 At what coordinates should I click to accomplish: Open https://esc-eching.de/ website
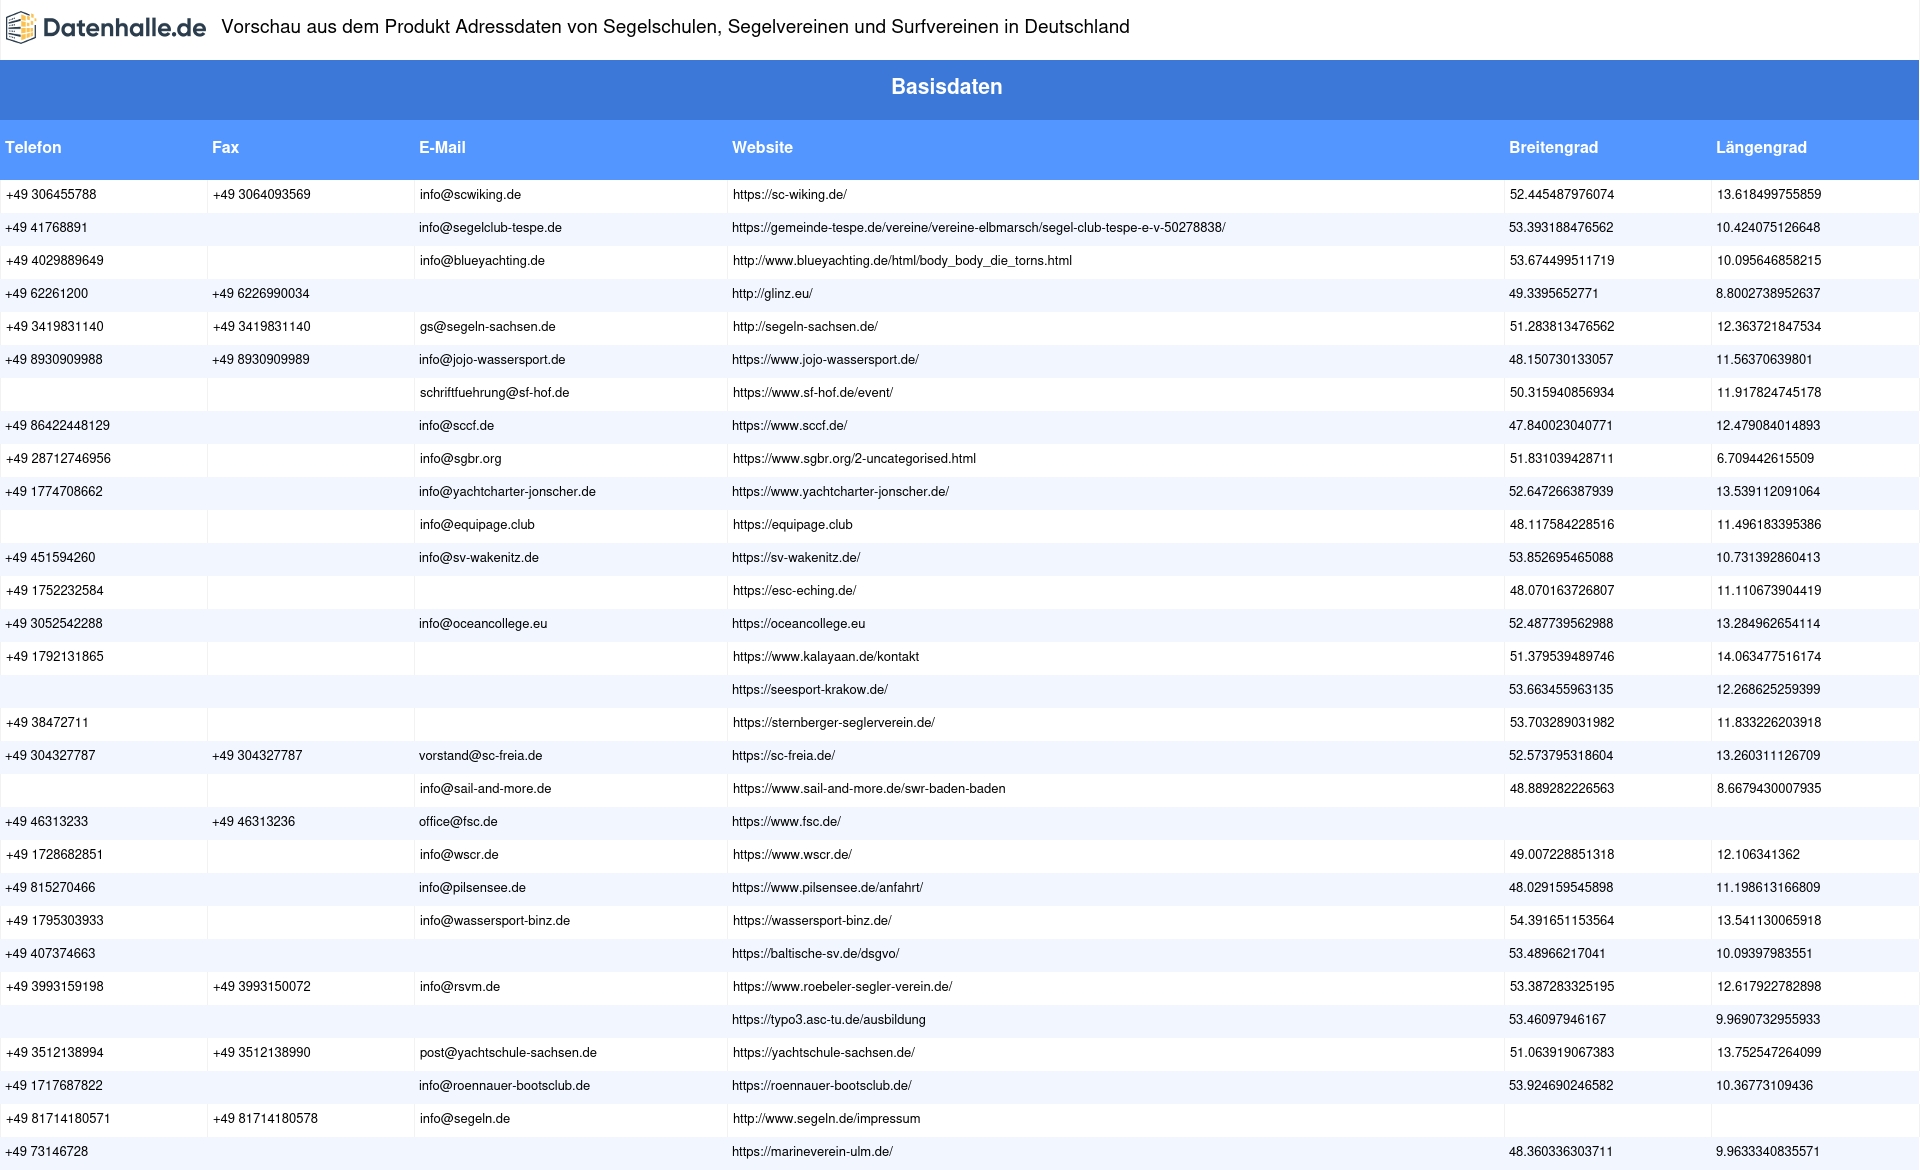794,591
